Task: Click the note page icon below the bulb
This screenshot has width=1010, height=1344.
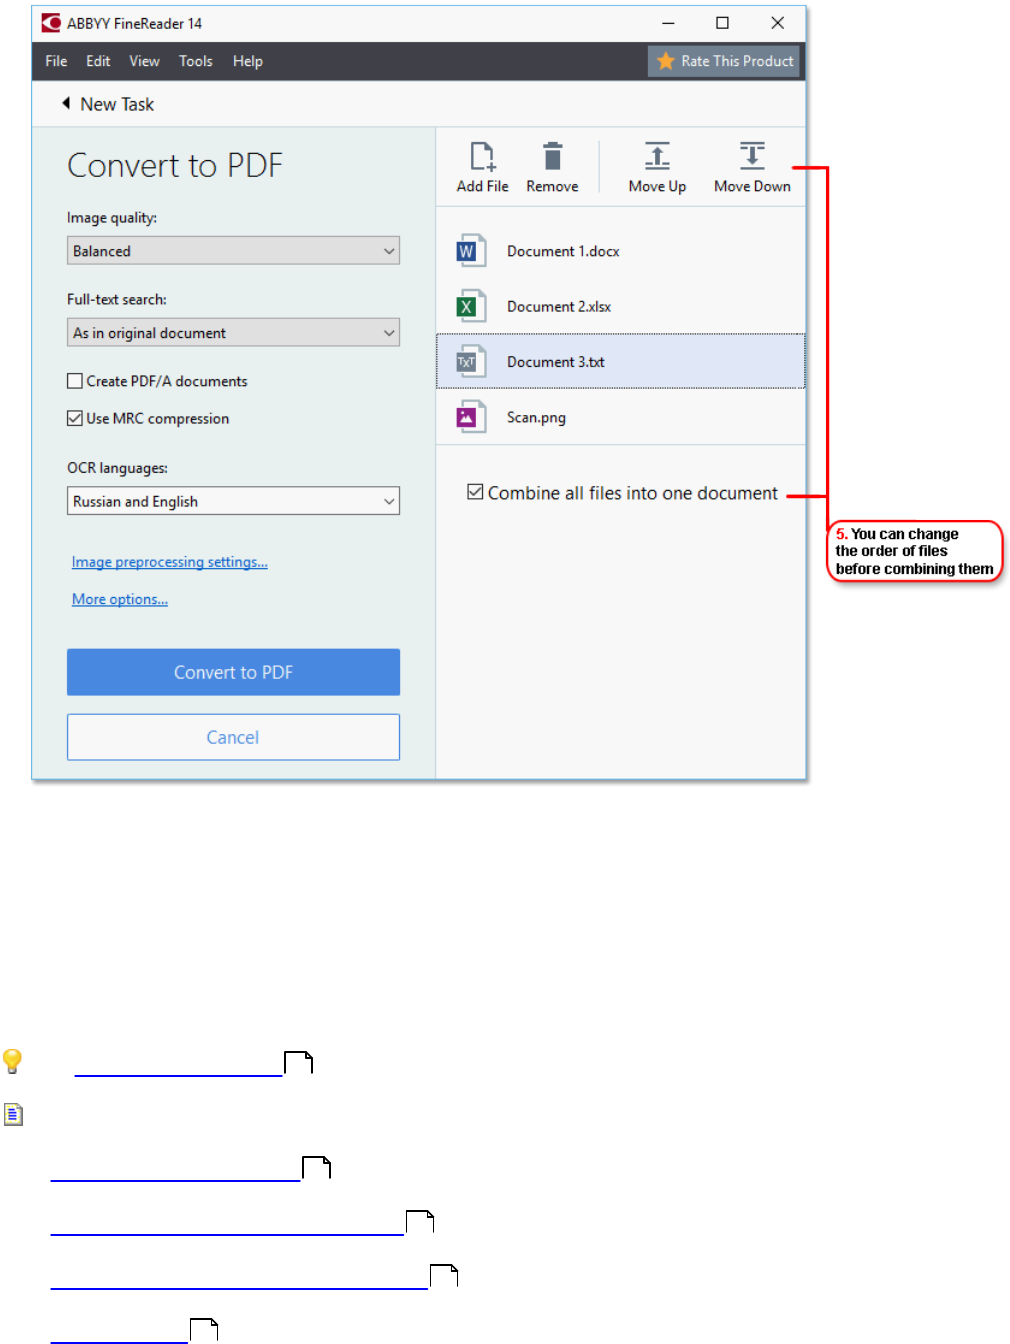Action: pyautogui.click(x=13, y=1115)
